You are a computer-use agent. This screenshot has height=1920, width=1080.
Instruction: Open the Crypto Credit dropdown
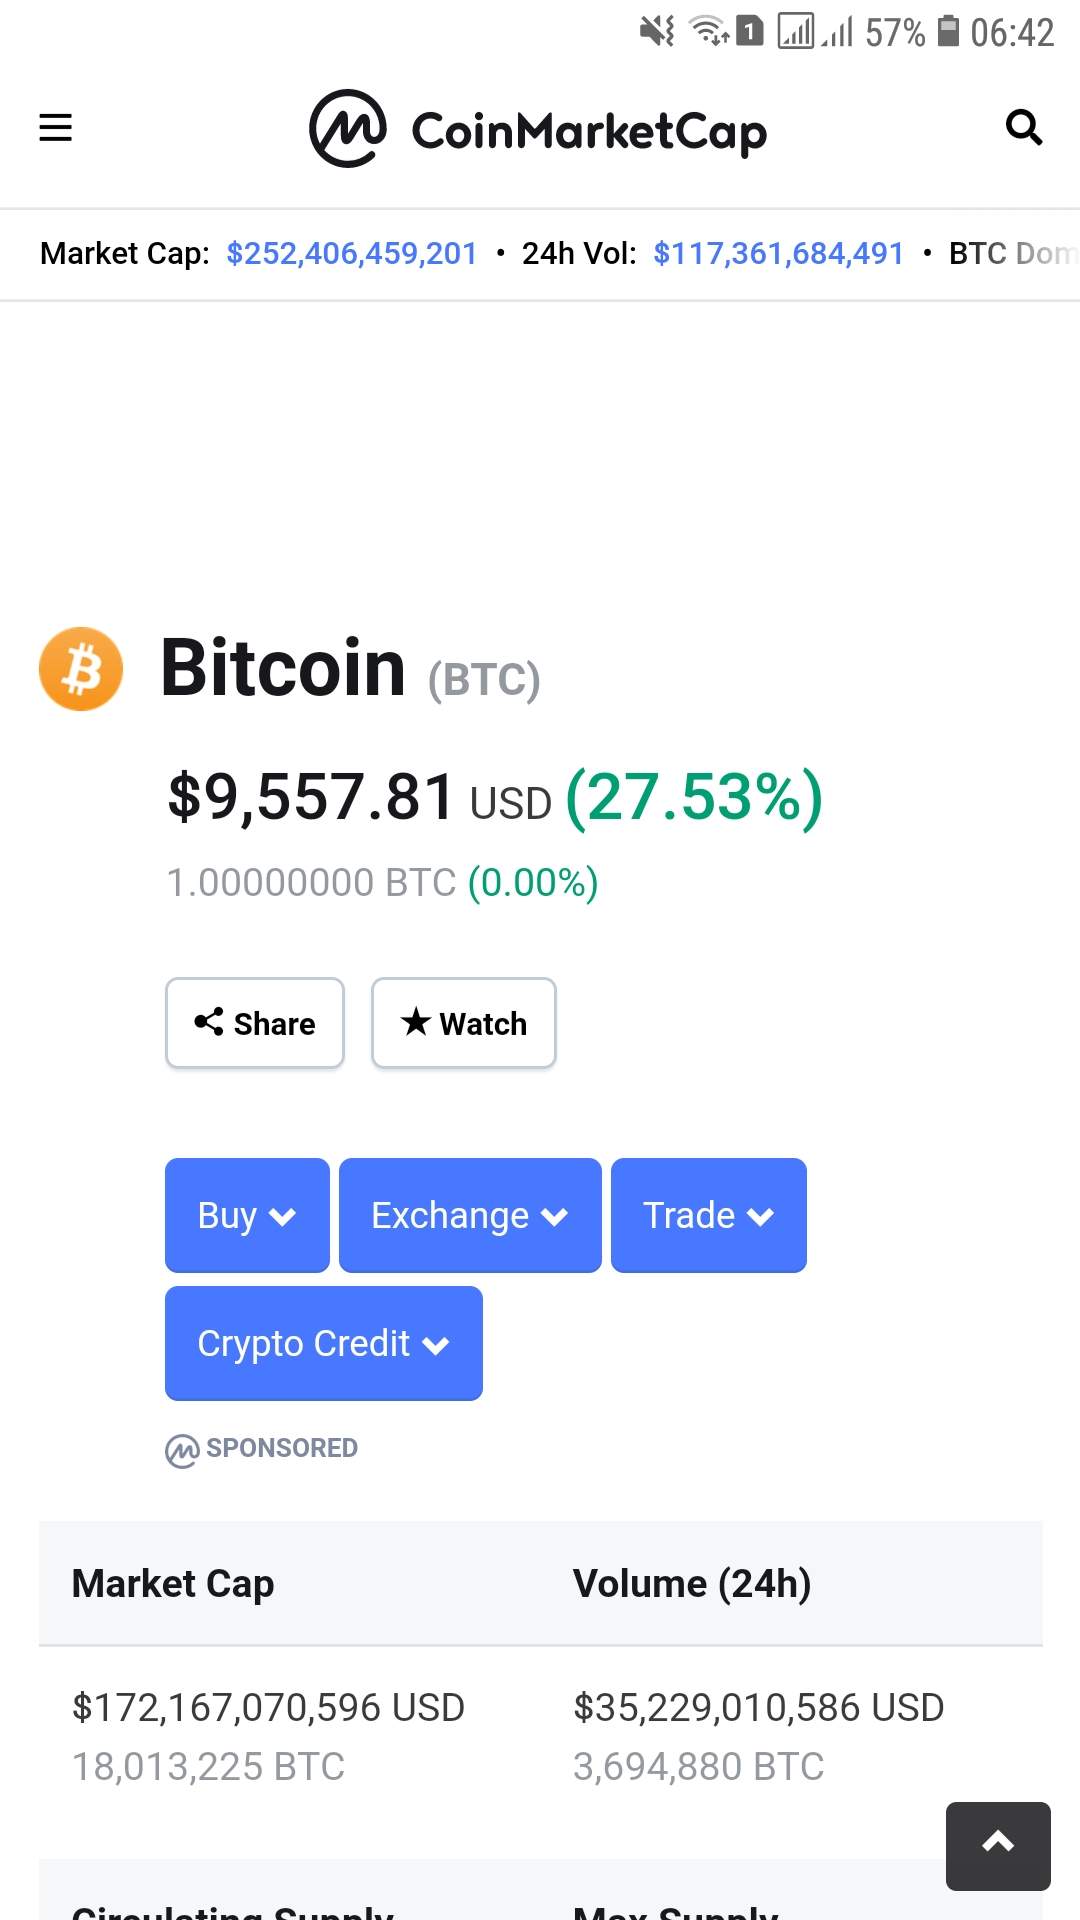tap(323, 1343)
